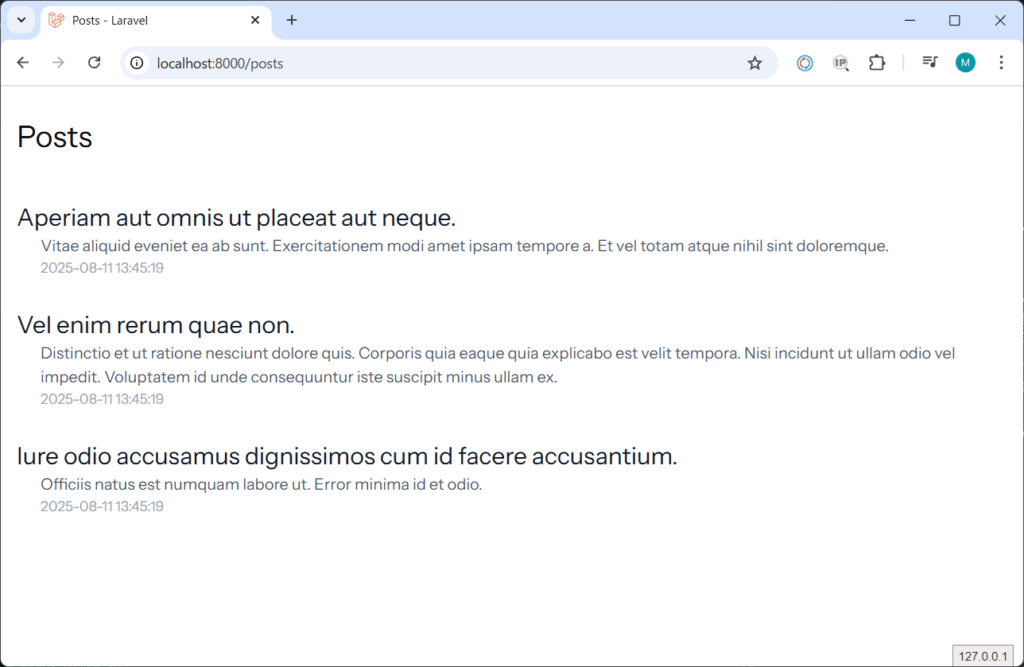Click the address bar showing localhost:8000/posts
Viewport: 1024px width, 667px height.
440,63
